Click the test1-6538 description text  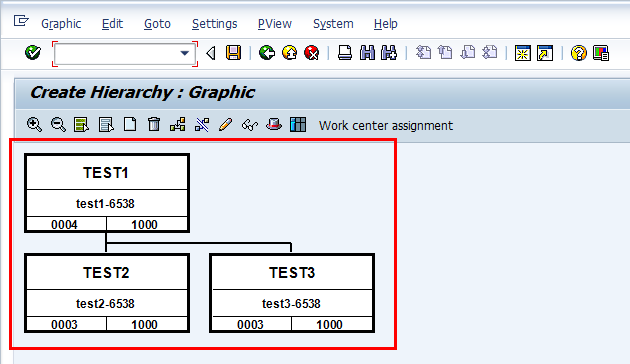(105, 204)
